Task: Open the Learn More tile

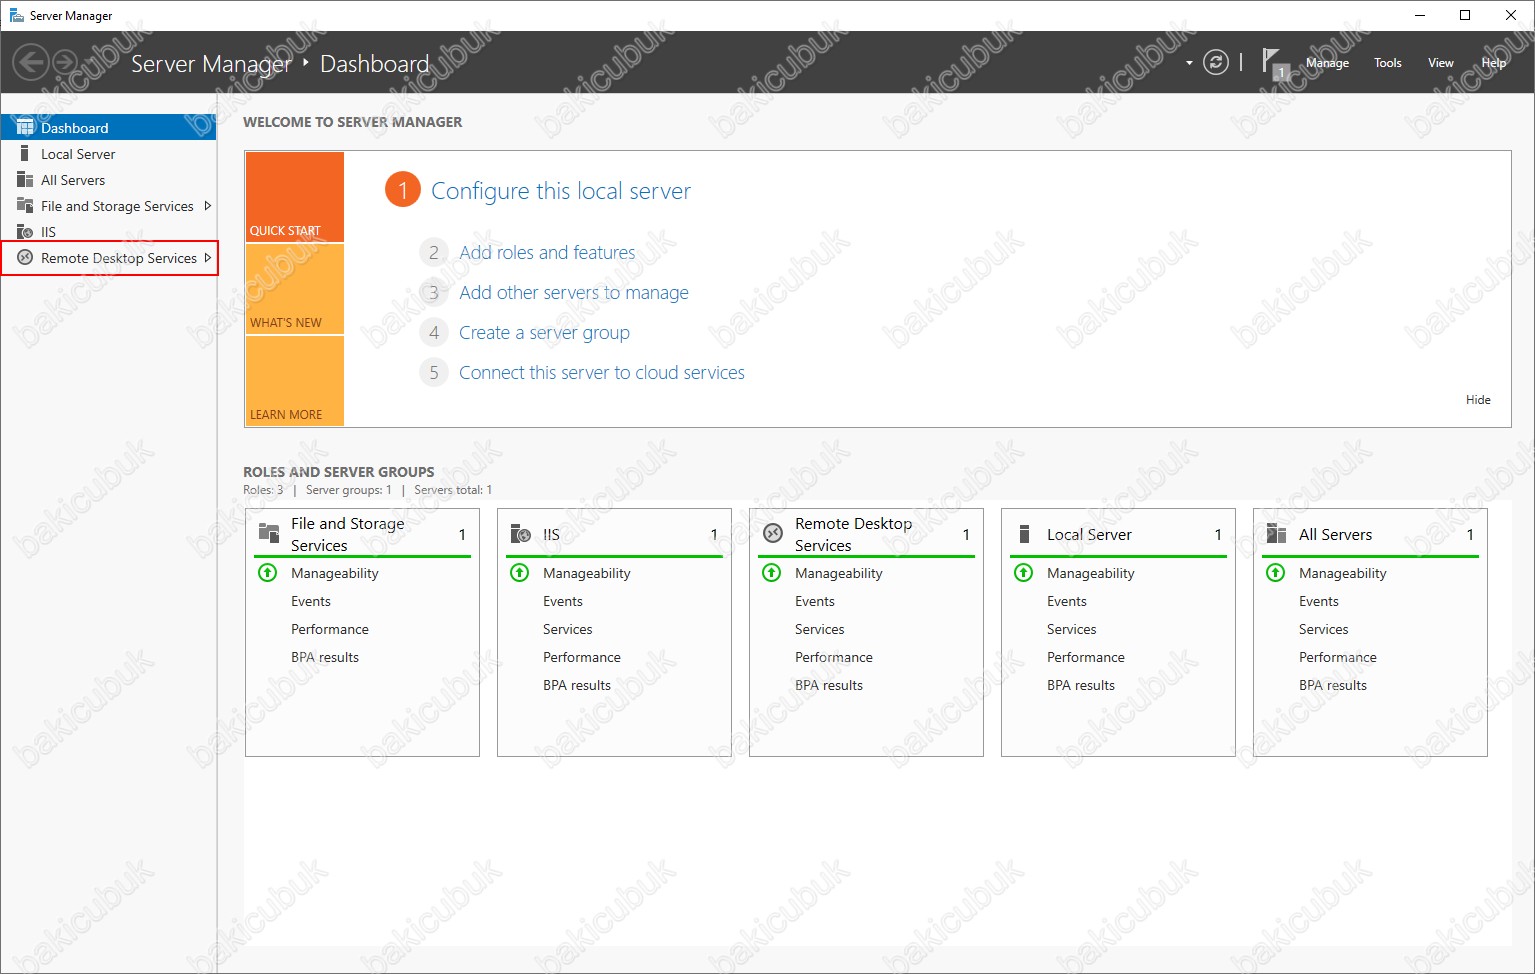Action: coord(295,381)
